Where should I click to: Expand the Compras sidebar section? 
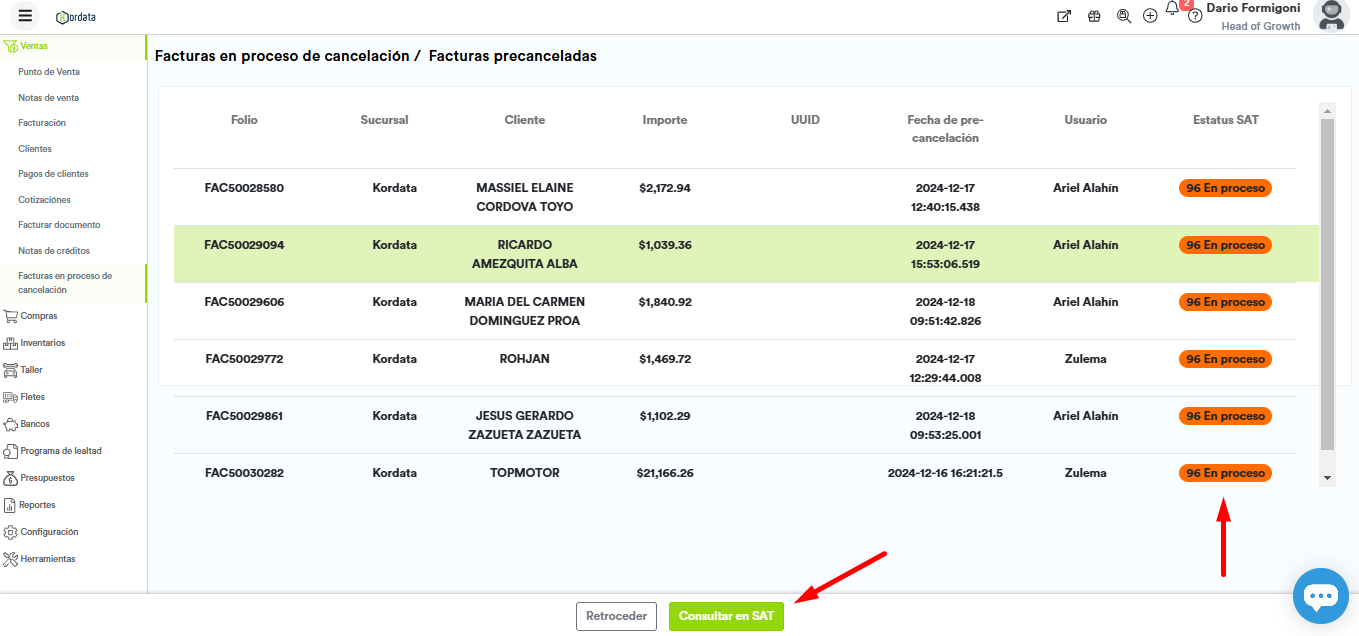click(x=39, y=316)
